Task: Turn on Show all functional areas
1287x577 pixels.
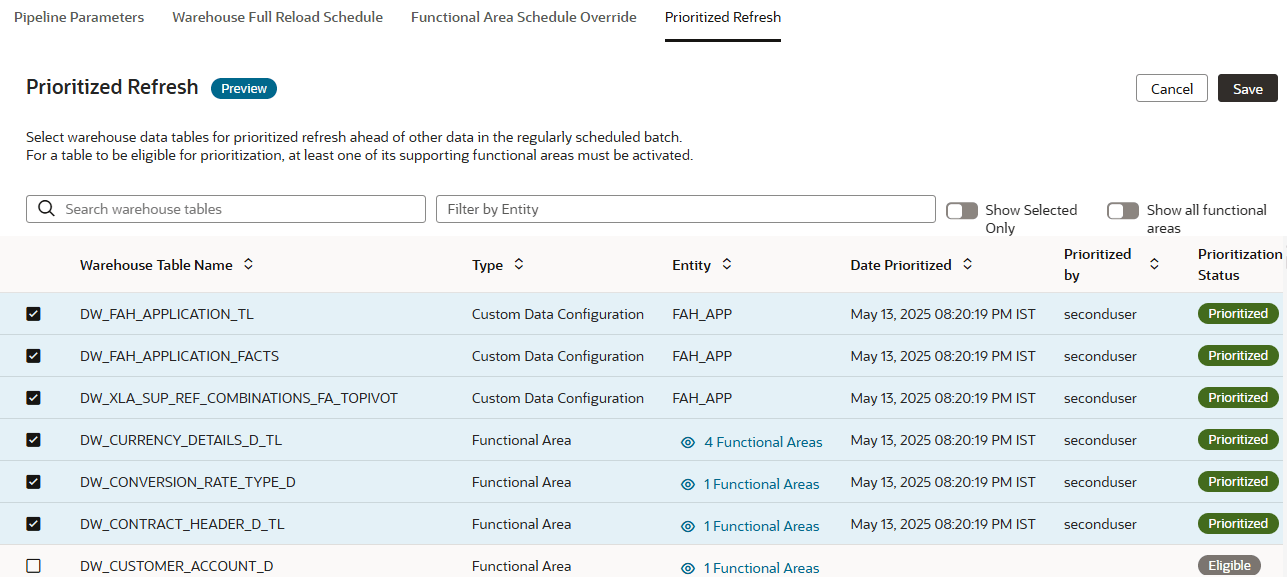Action: (1122, 210)
